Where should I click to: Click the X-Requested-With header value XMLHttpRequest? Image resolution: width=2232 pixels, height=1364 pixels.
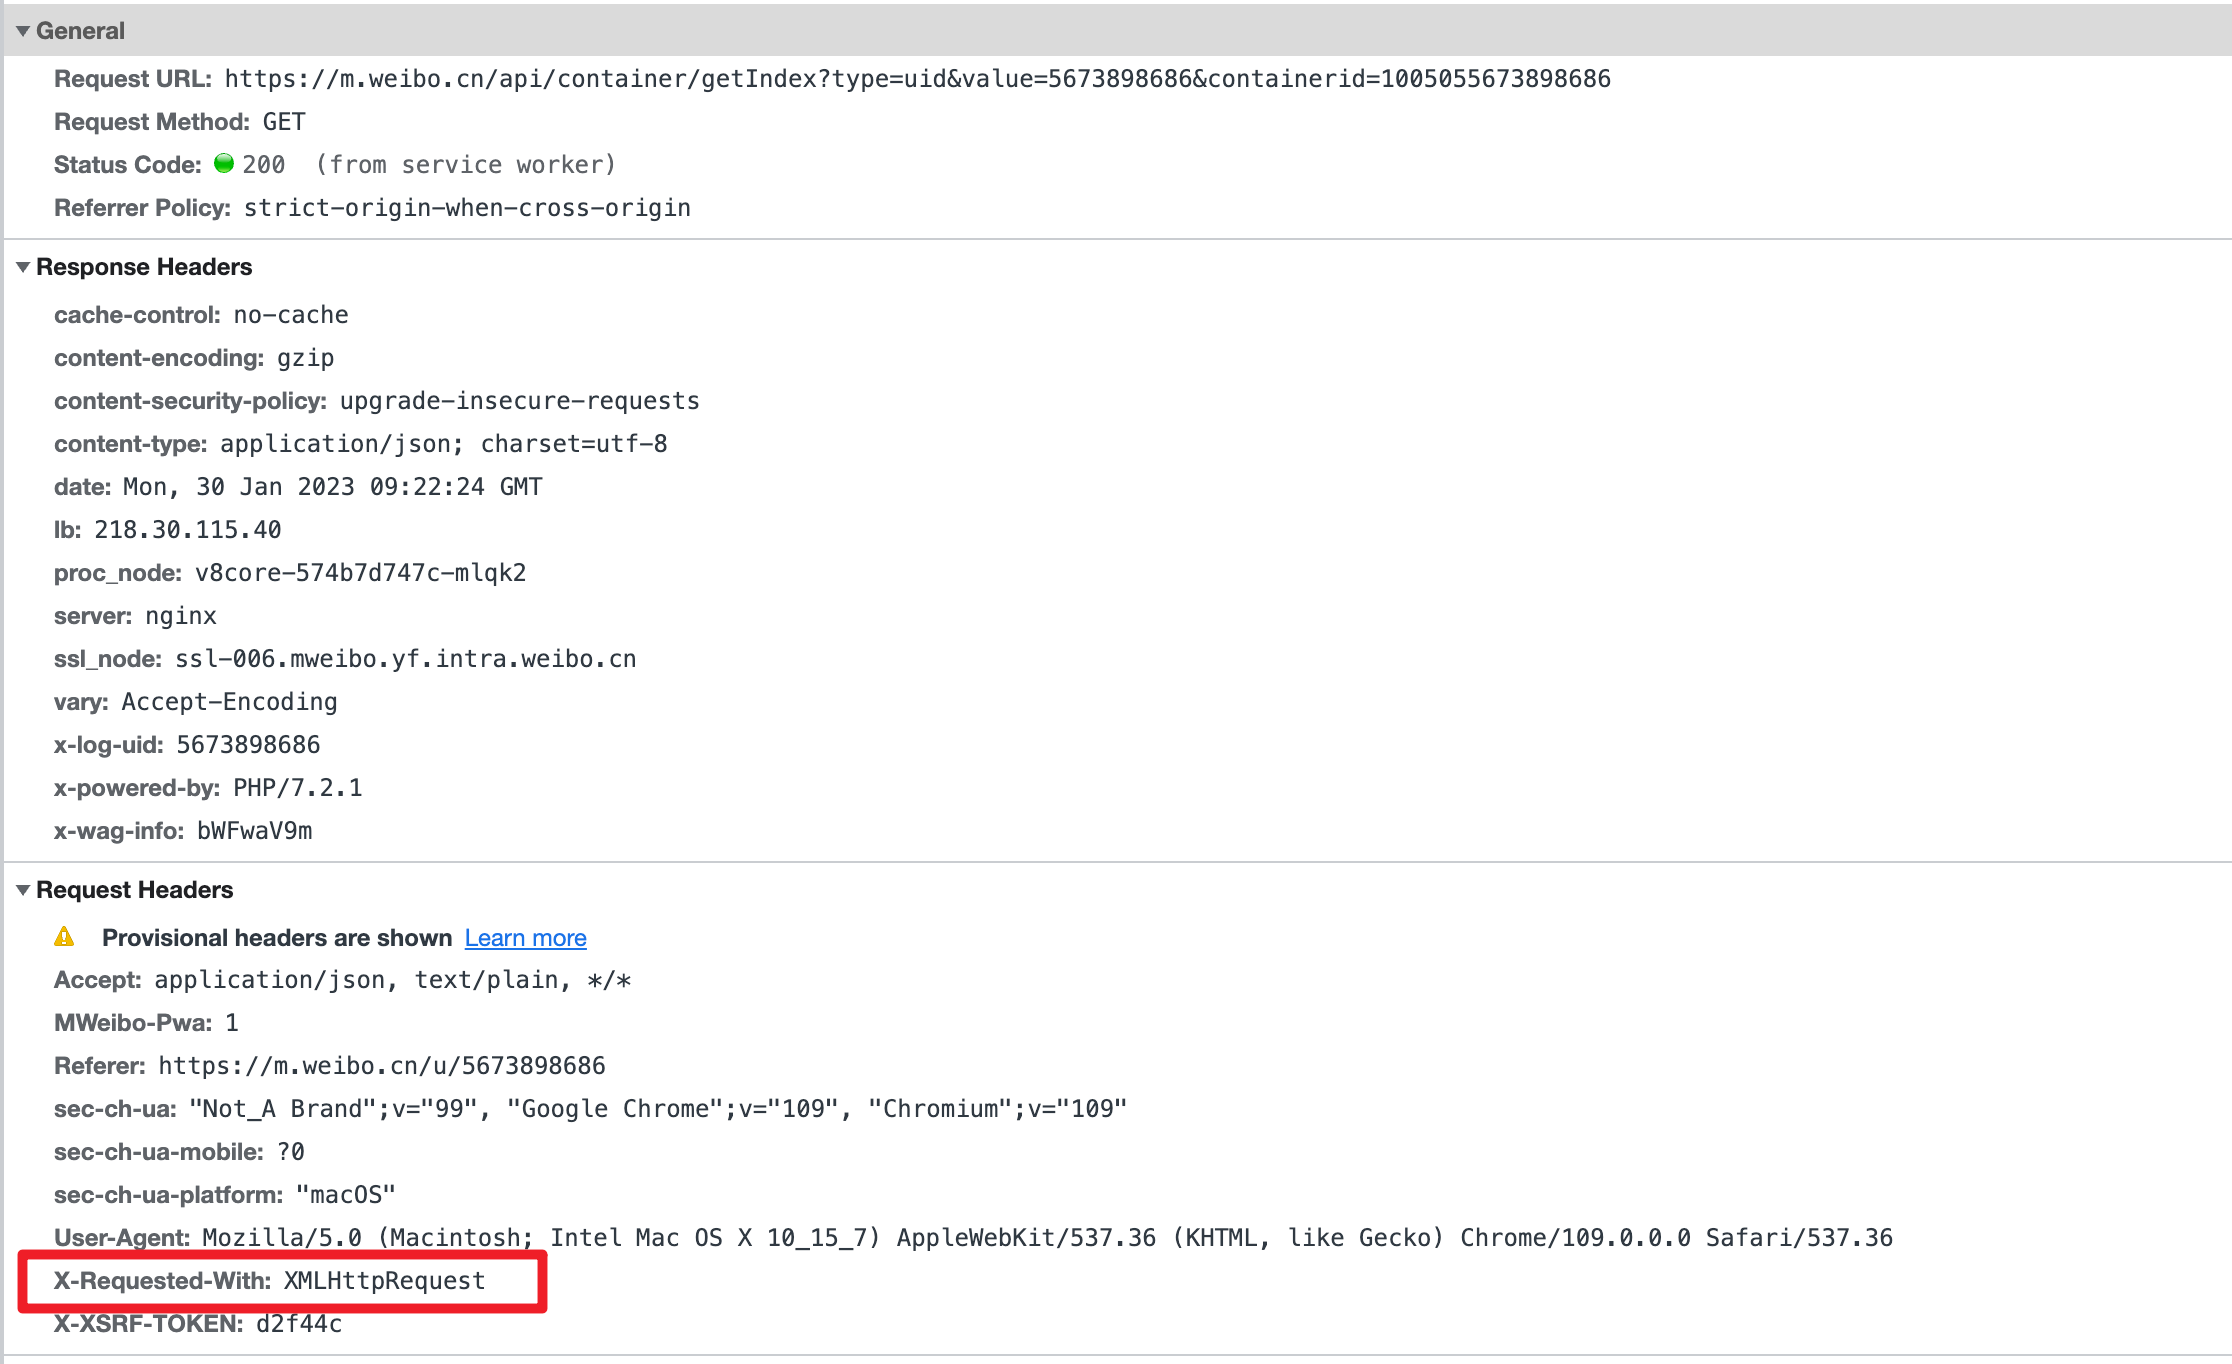pos(384,1281)
